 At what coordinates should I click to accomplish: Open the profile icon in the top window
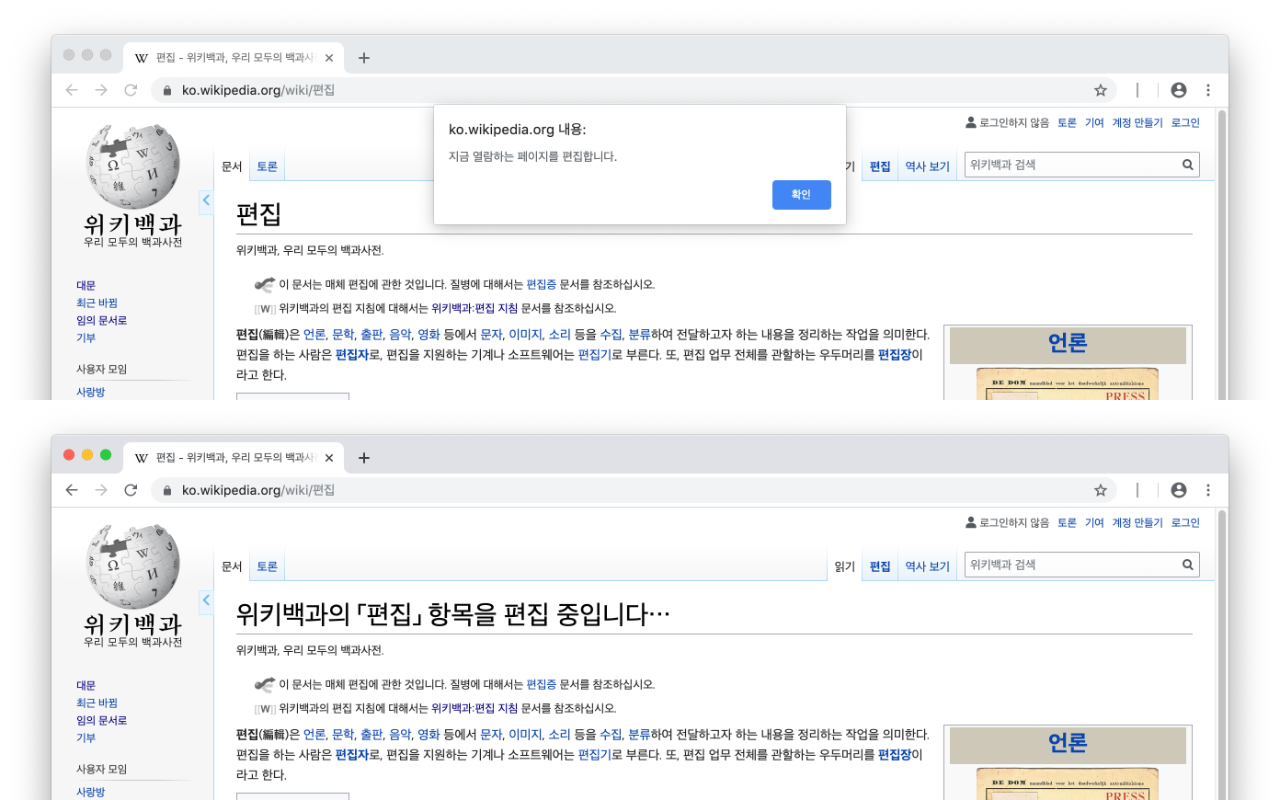[x=1178, y=90]
